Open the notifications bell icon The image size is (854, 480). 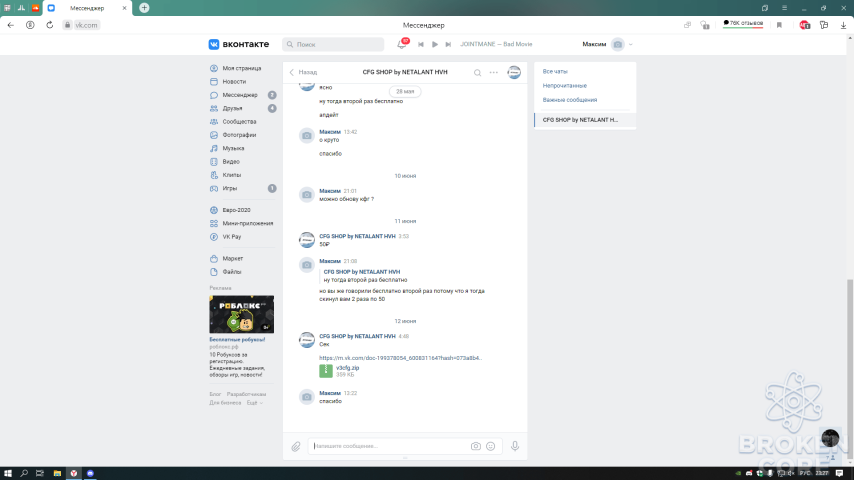(401, 44)
